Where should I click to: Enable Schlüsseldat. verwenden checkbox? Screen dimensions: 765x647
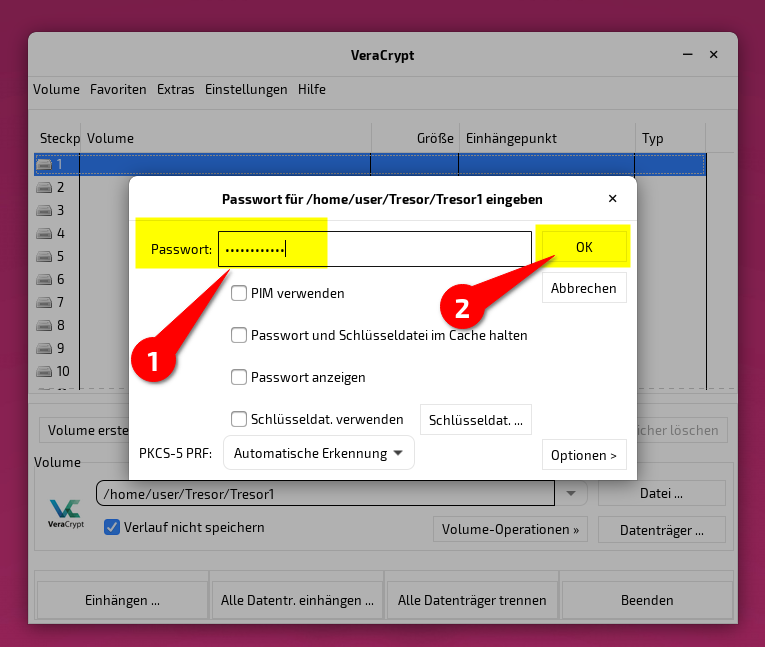point(239,419)
